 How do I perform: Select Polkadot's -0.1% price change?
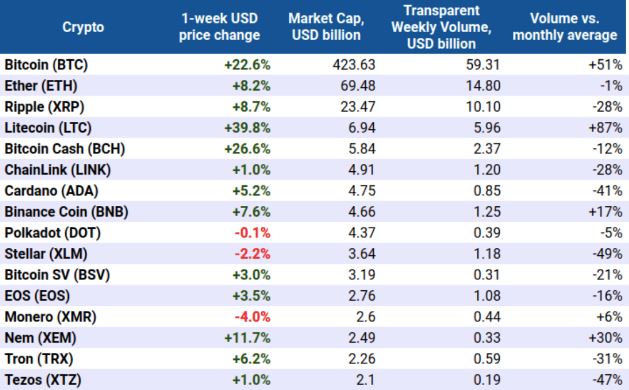[x=253, y=233]
